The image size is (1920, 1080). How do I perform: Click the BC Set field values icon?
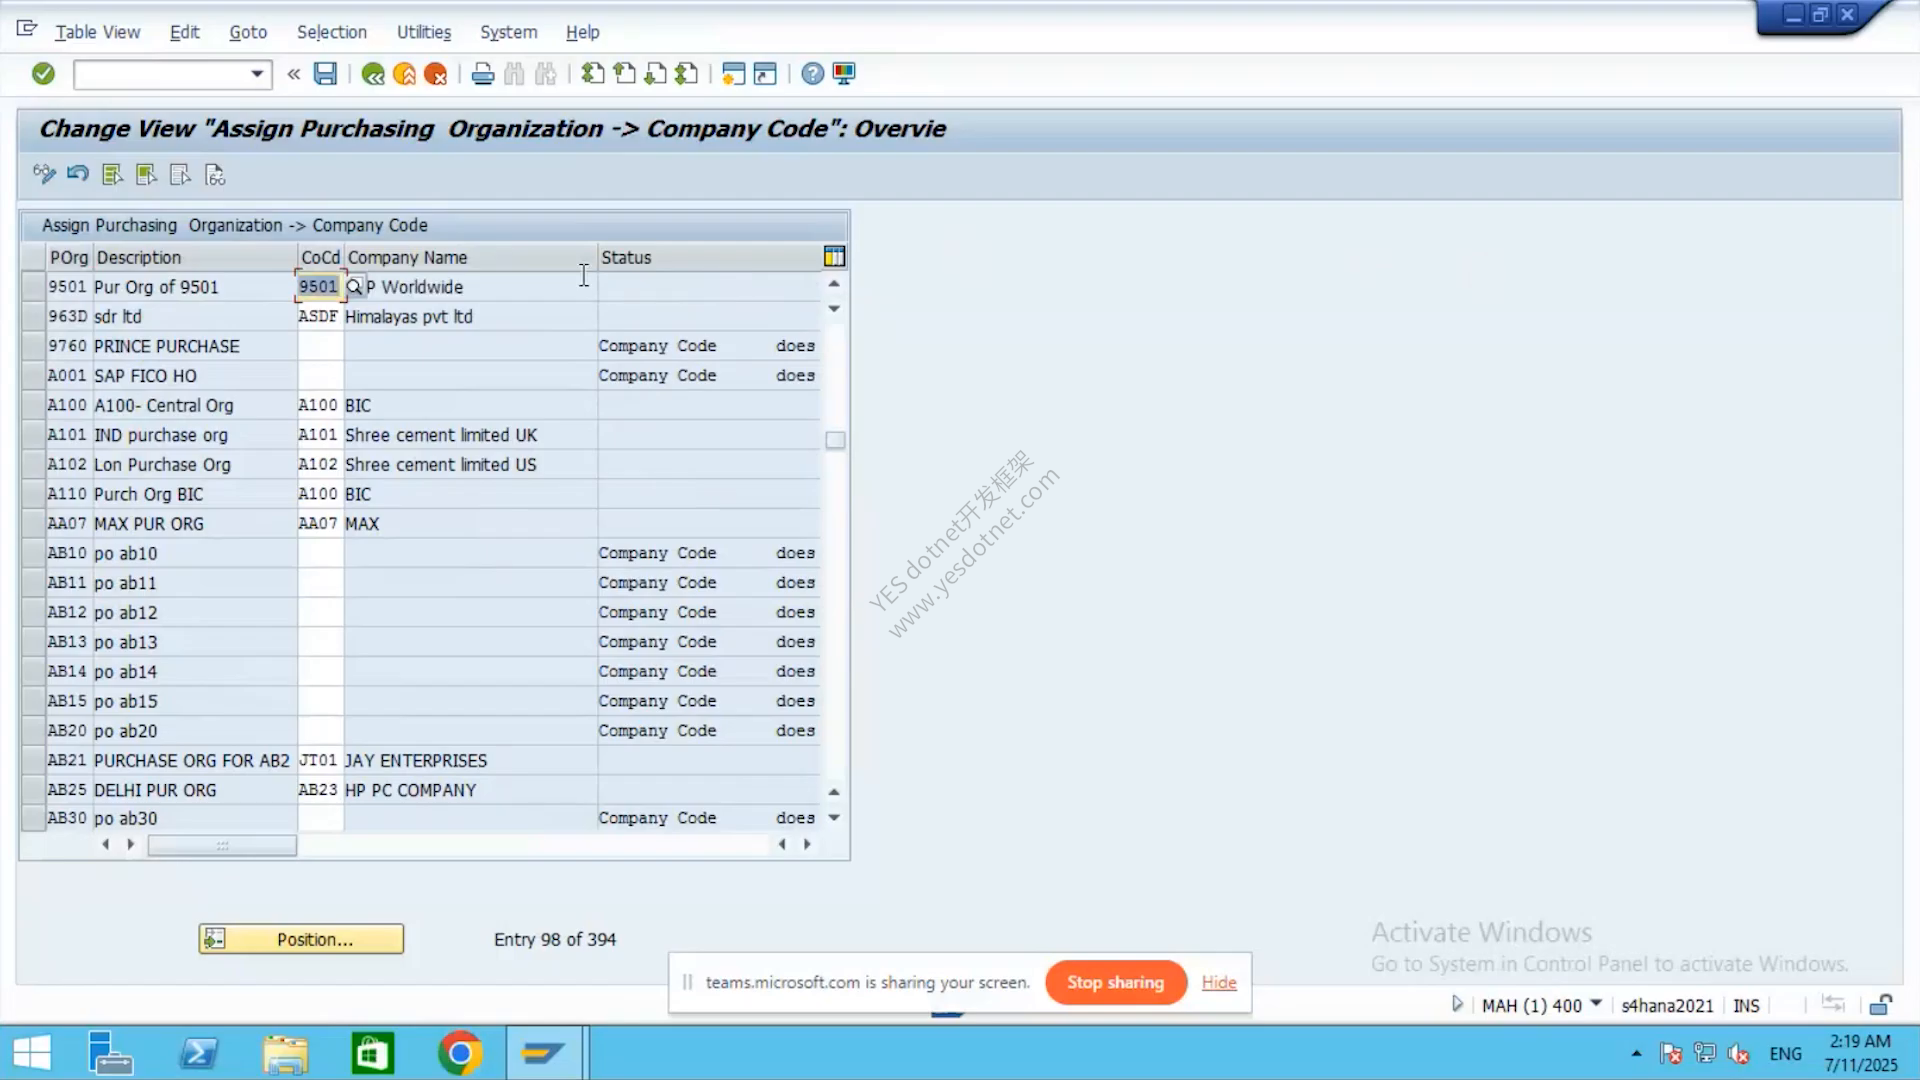point(215,175)
